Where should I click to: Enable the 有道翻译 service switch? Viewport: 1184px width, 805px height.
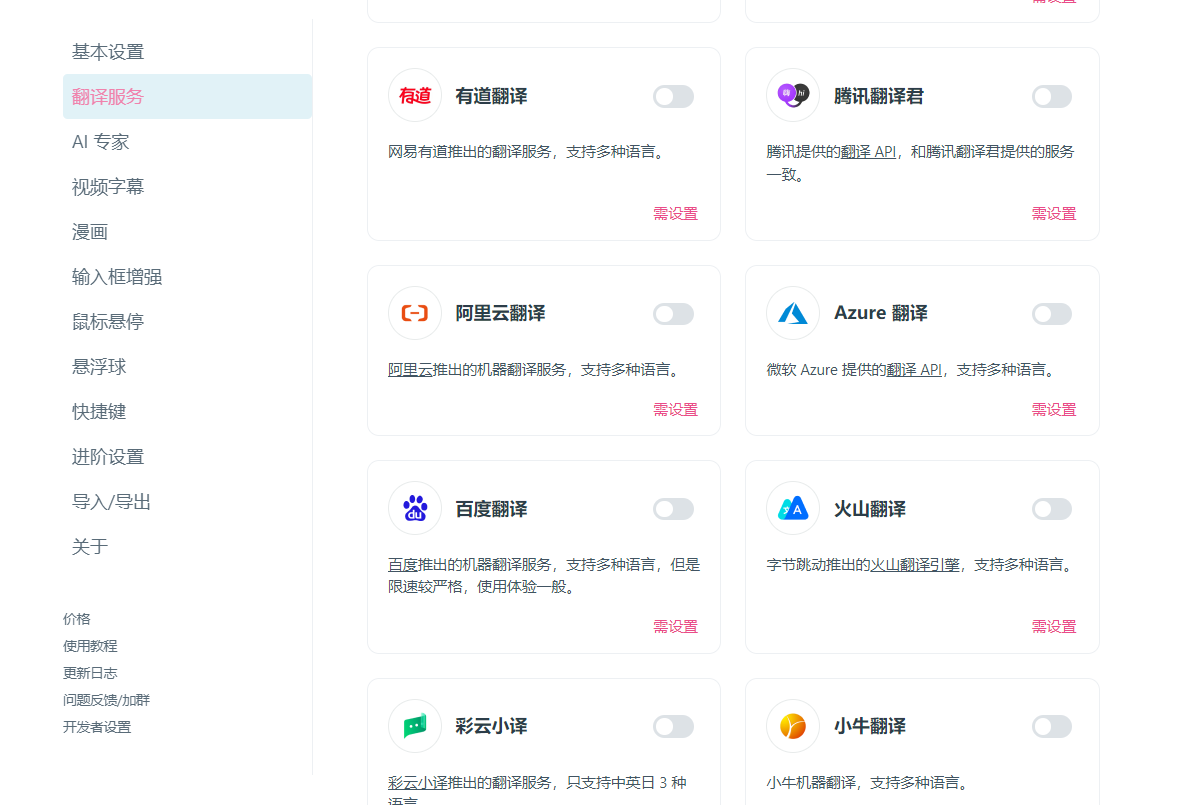pos(674,97)
